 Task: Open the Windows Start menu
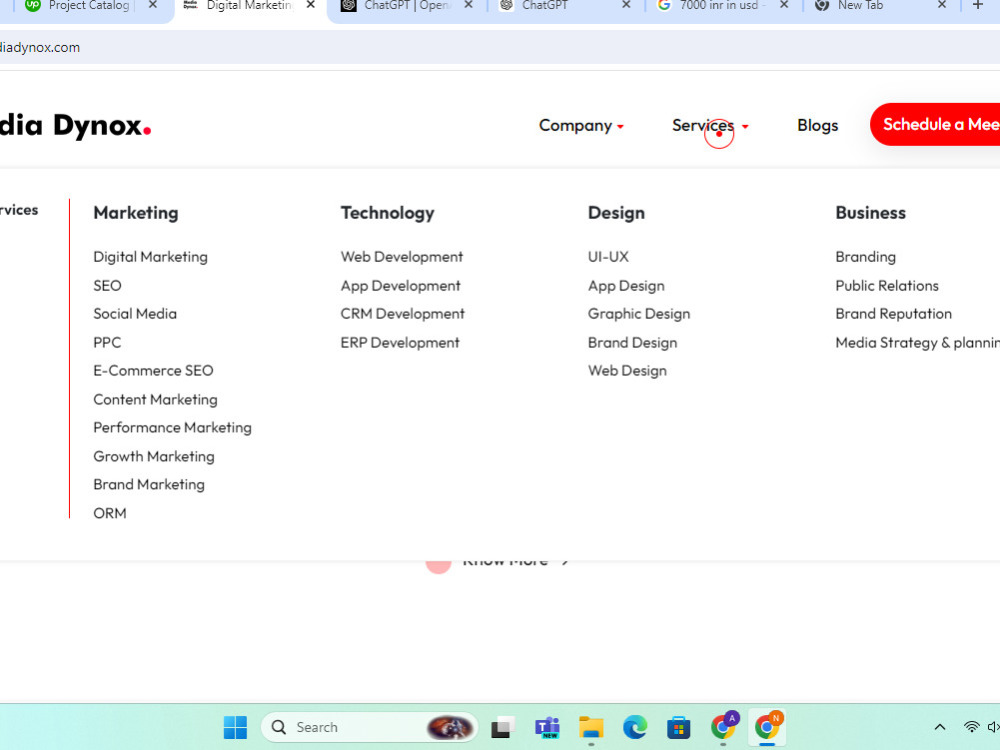coord(235,727)
